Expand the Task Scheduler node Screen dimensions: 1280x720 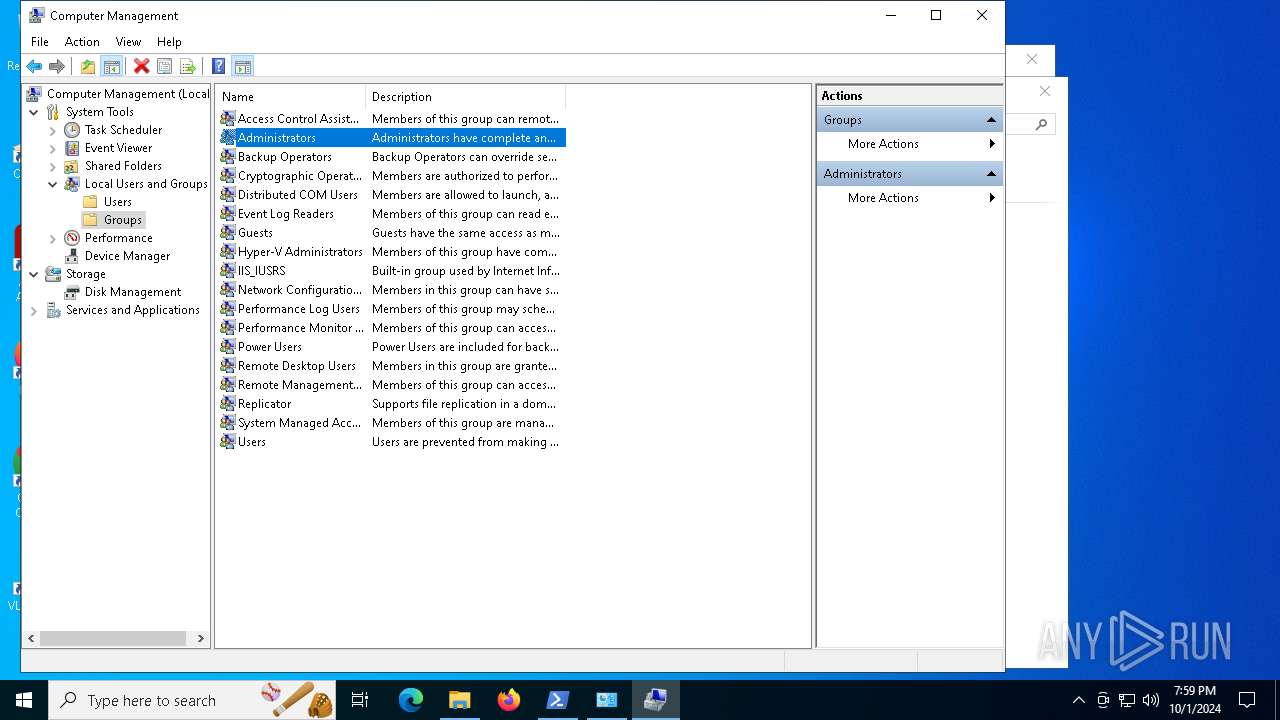click(x=53, y=130)
